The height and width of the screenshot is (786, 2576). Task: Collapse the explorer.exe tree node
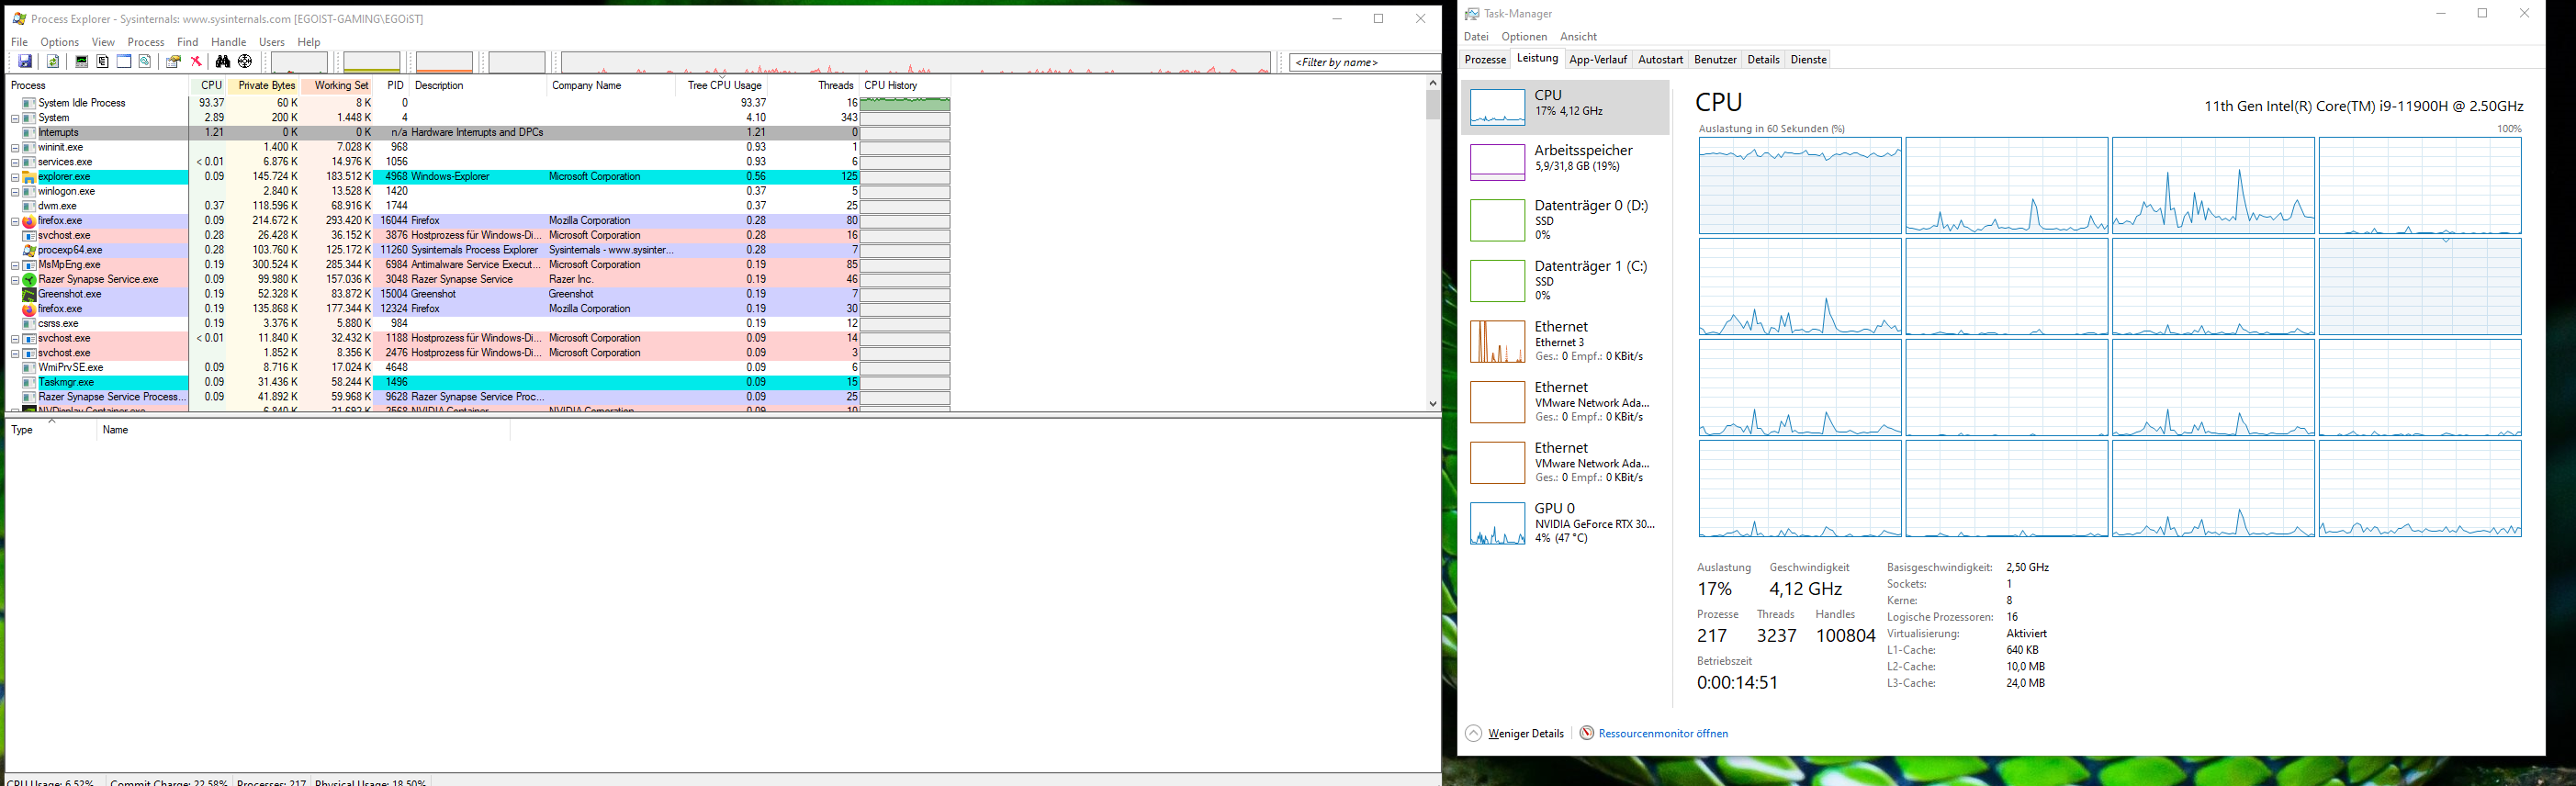pyautogui.click(x=15, y=177)
